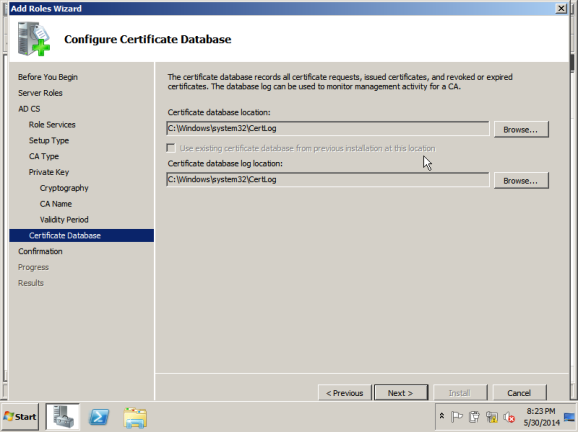Go back with the Previous button
This screenshot has height=432, width=578.
click(x=345, y=393)
